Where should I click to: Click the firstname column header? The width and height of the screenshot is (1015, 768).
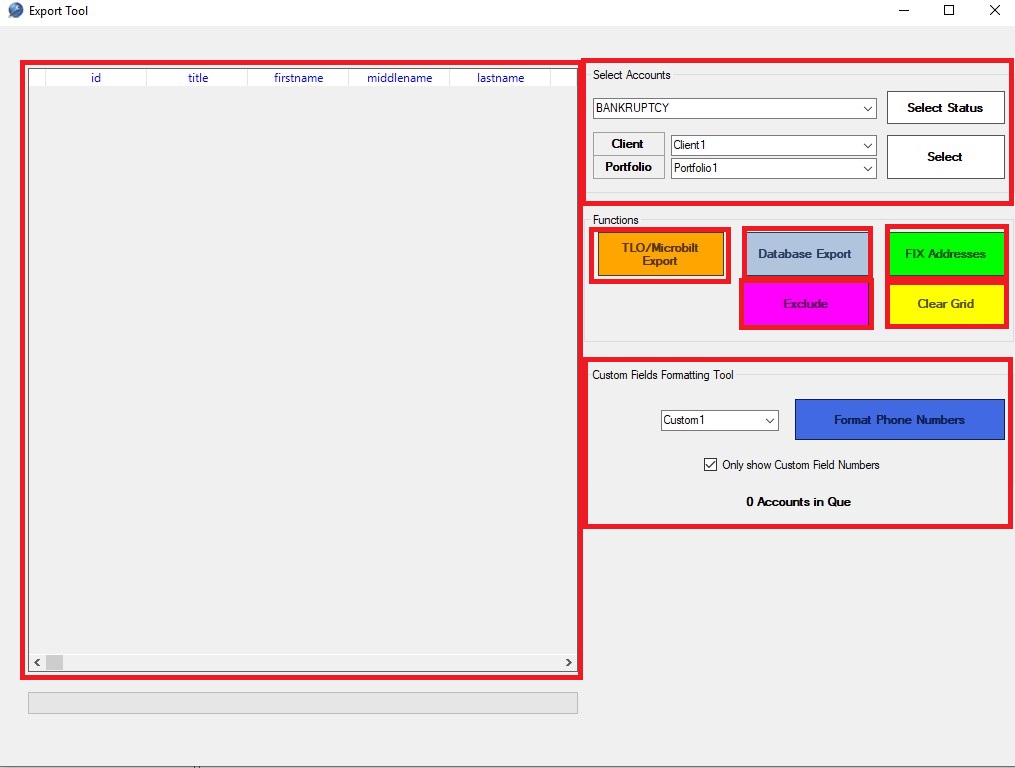(297, 77)
